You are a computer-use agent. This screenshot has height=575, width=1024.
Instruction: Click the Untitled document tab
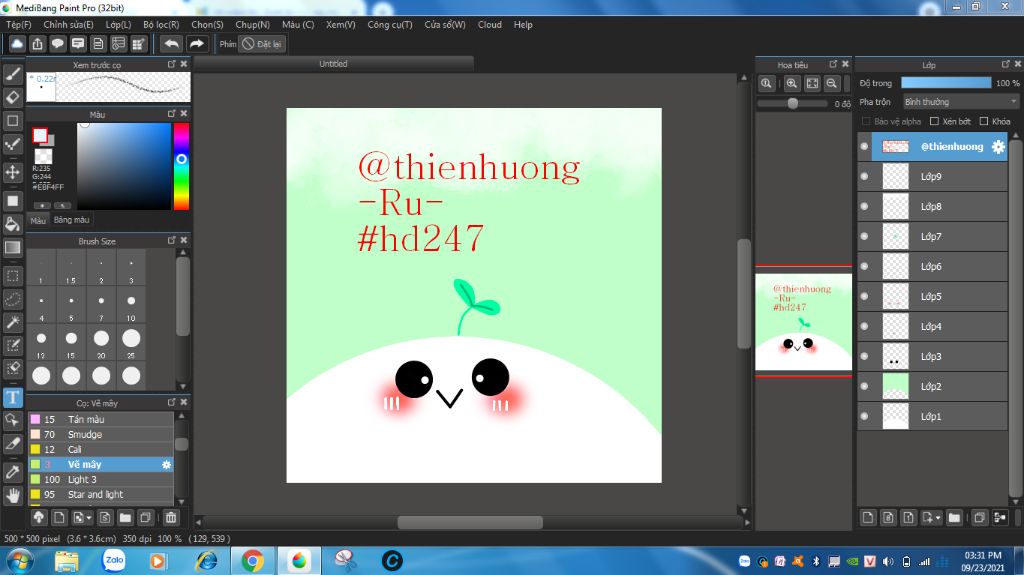click(333, 63)
